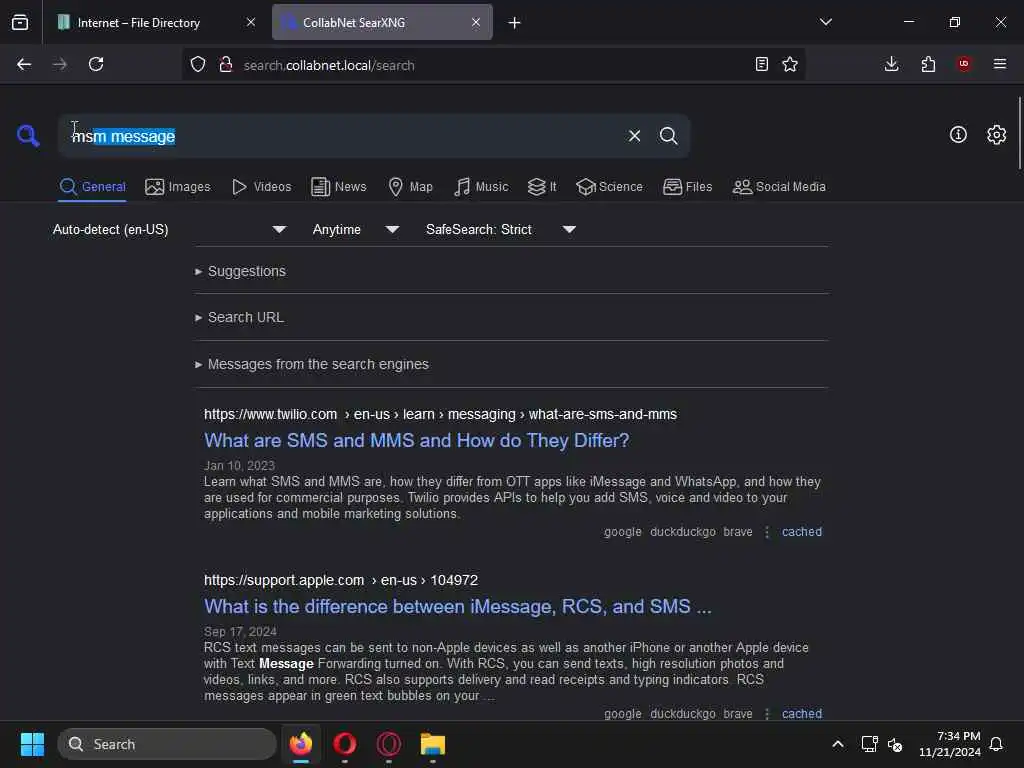
Task: Switch to Social Media category
Action: [x=779, y=187]
